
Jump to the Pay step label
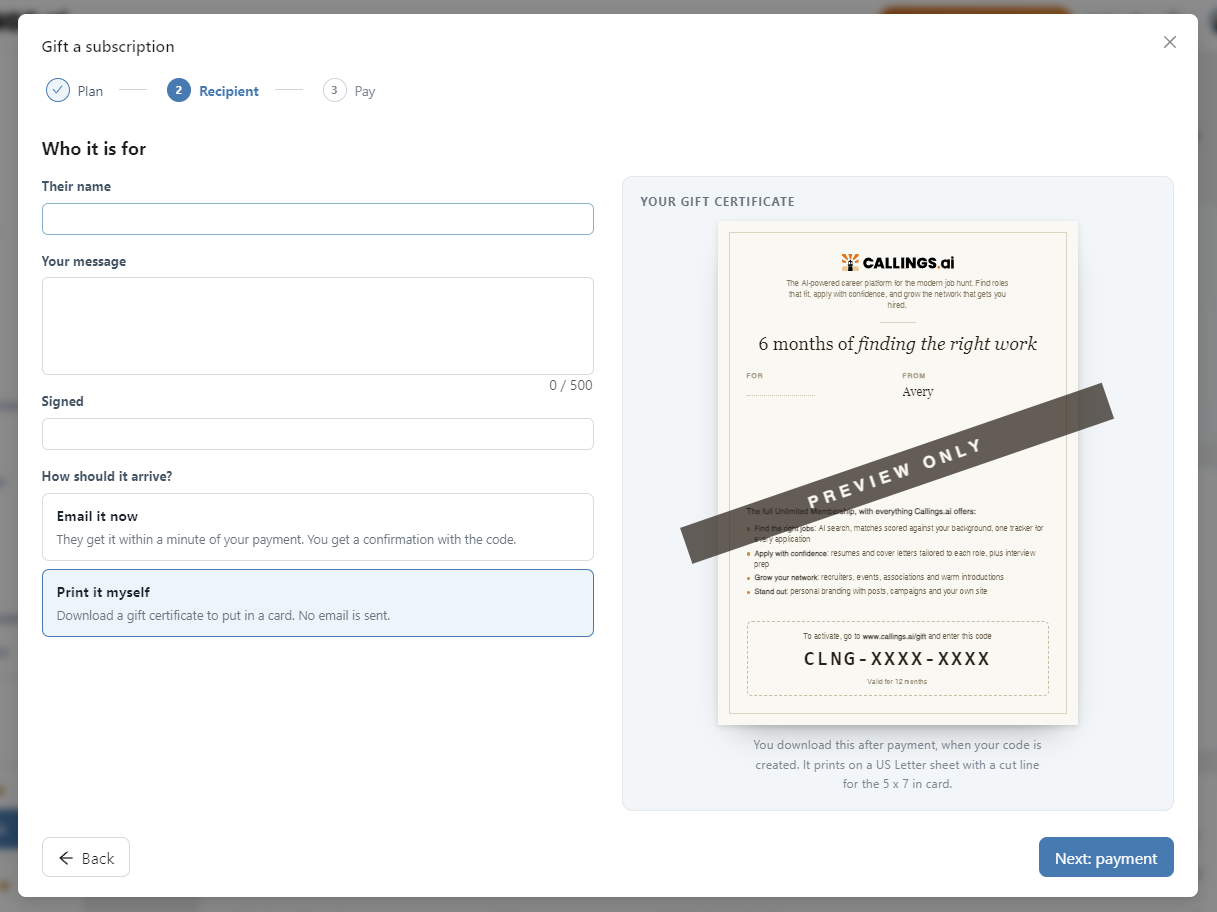[x=365, y=91]
